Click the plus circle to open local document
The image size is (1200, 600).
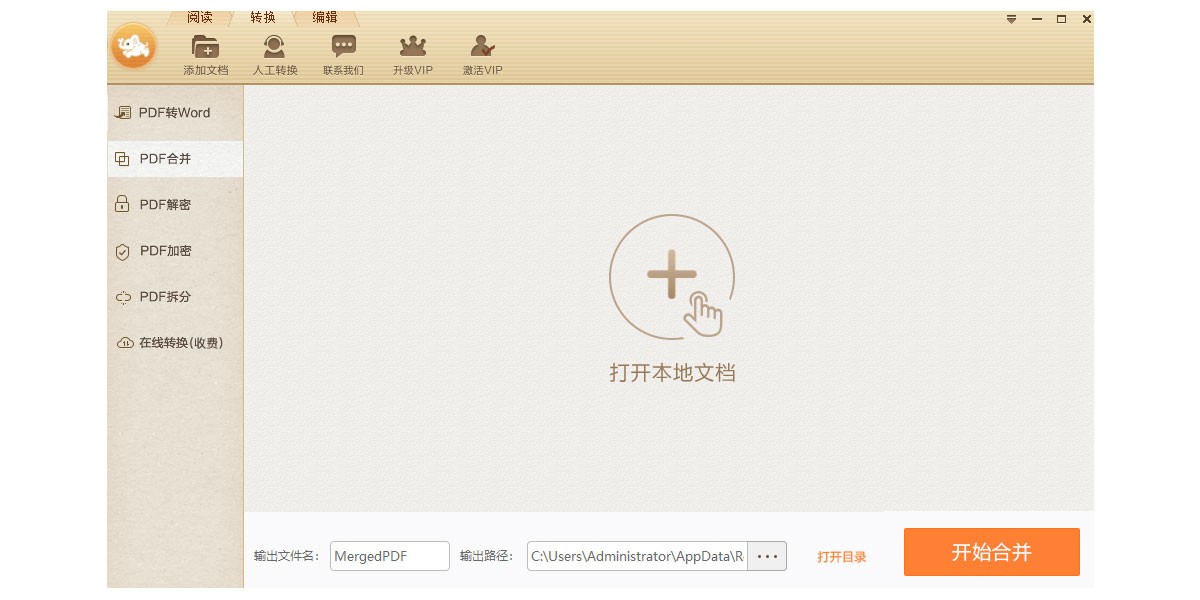click(x=672, y=277)
